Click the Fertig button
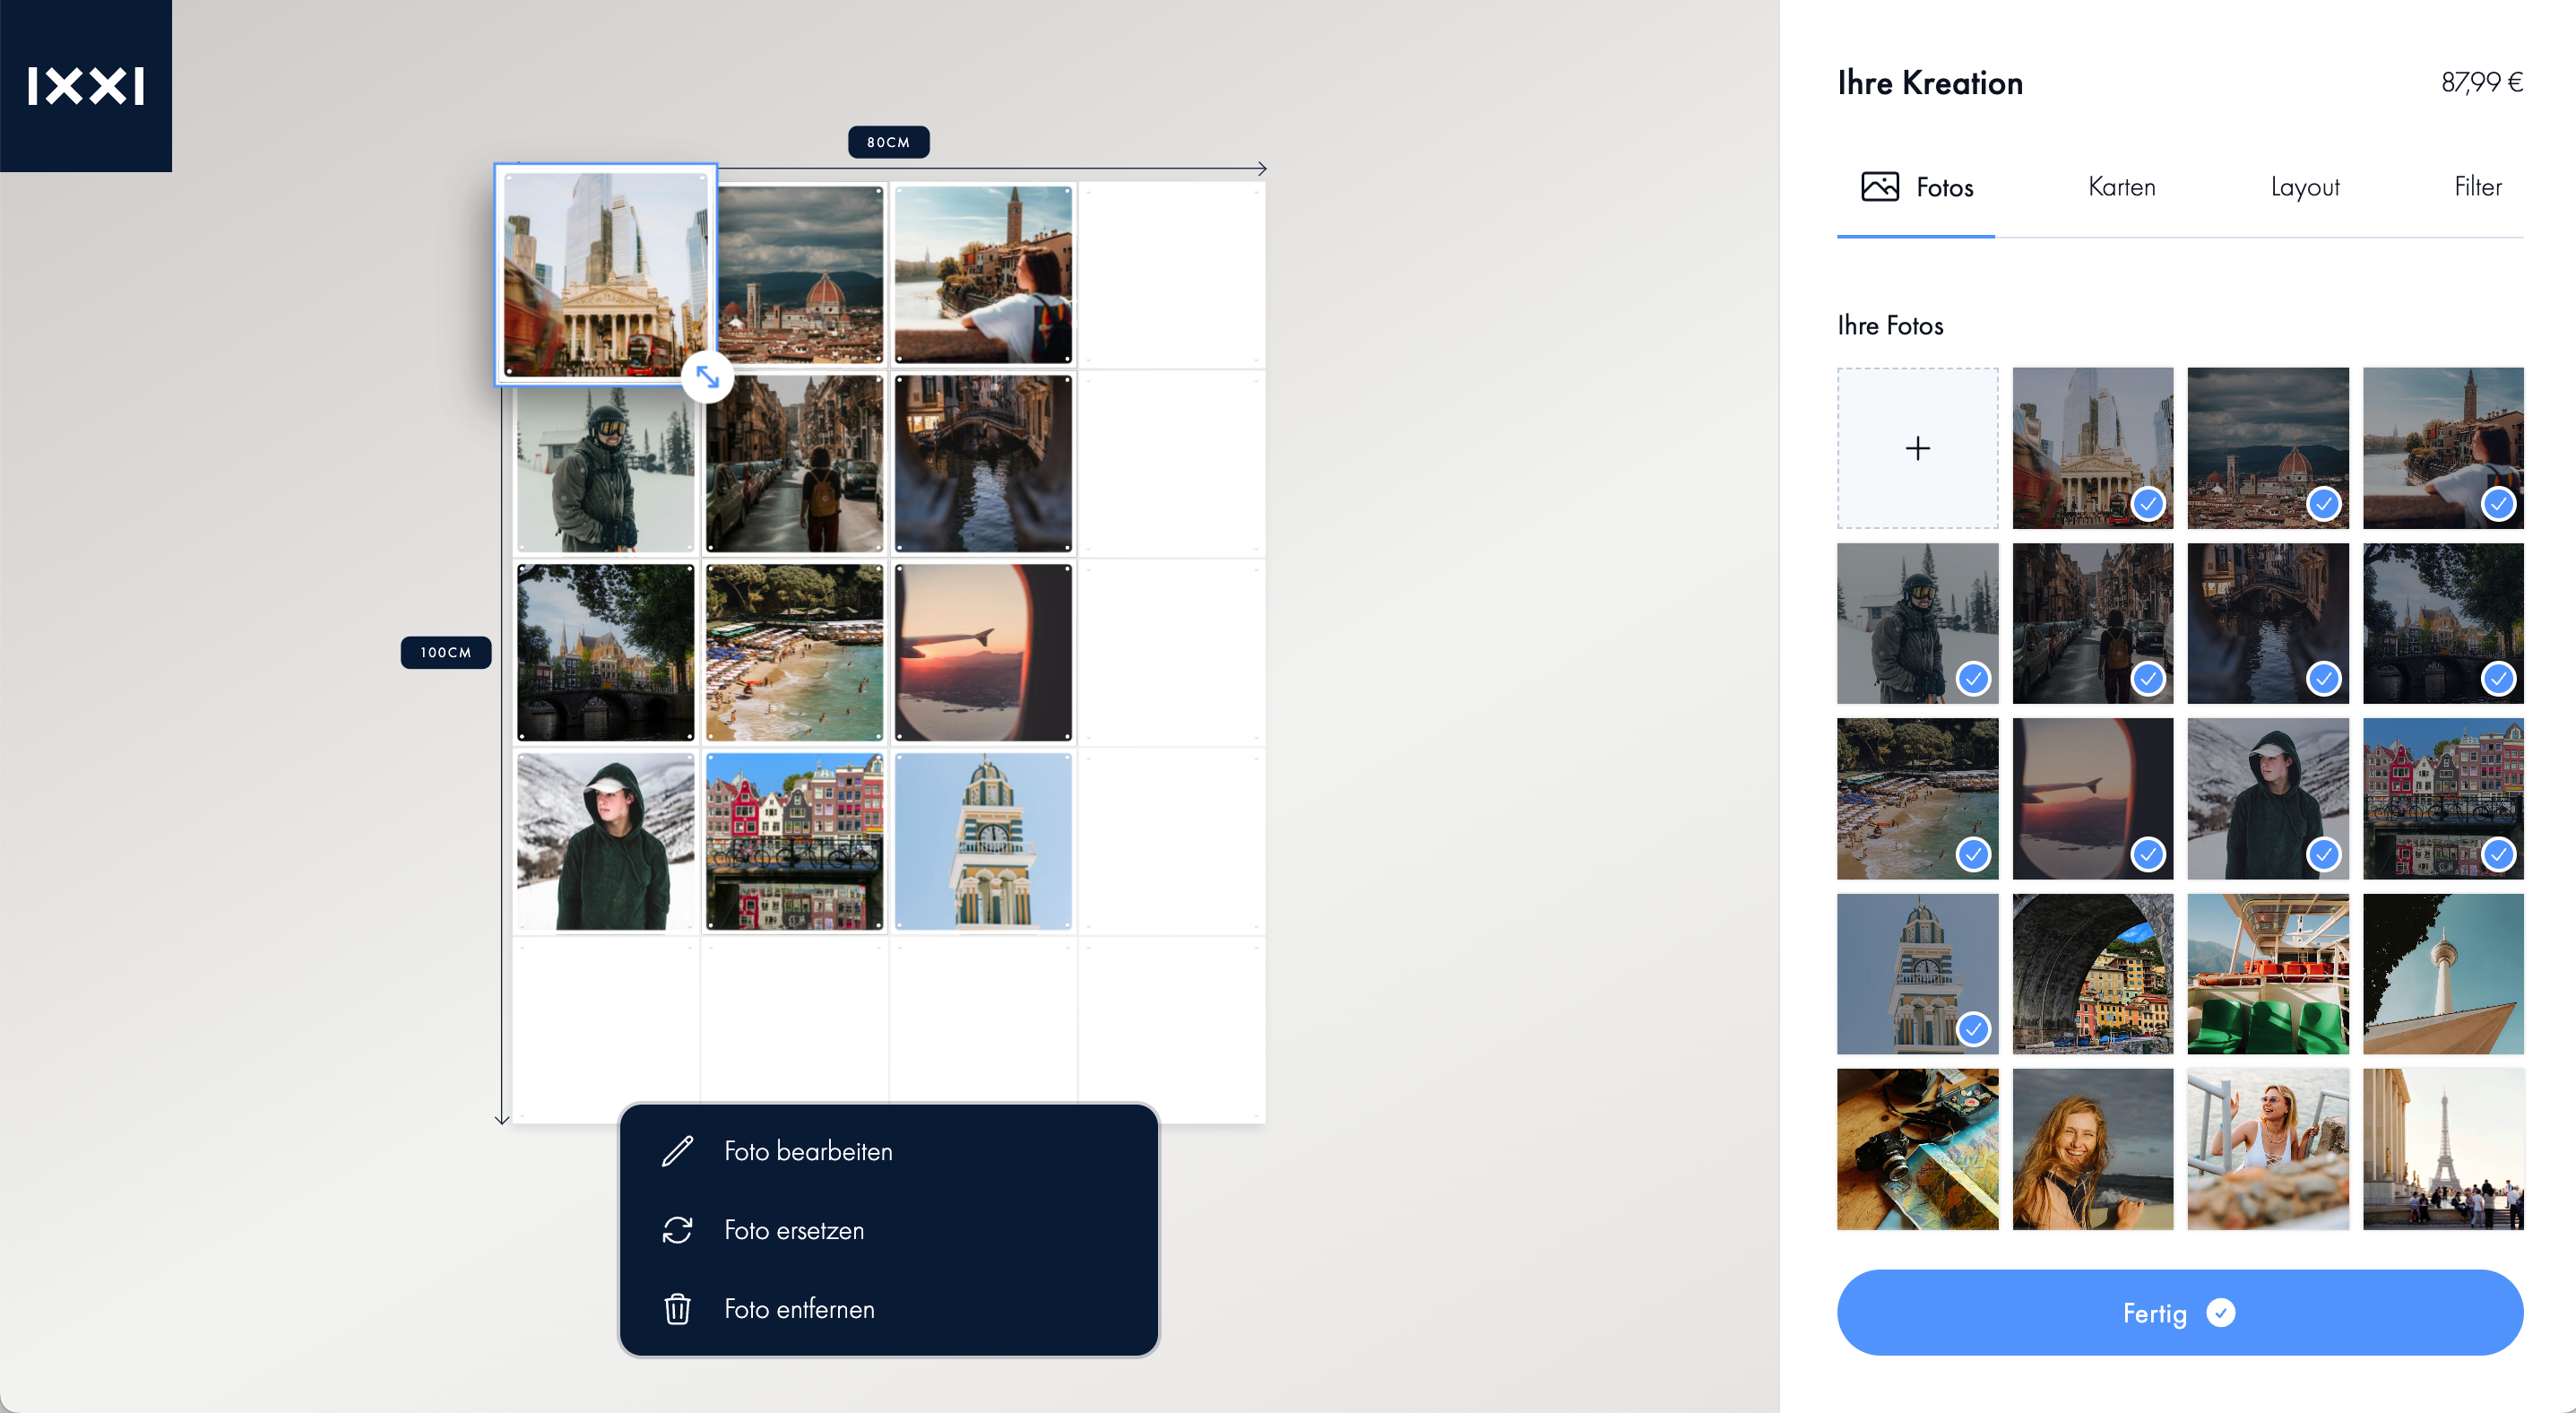This screenshot has width=2576, height=1413. tap(2180, 1313)
